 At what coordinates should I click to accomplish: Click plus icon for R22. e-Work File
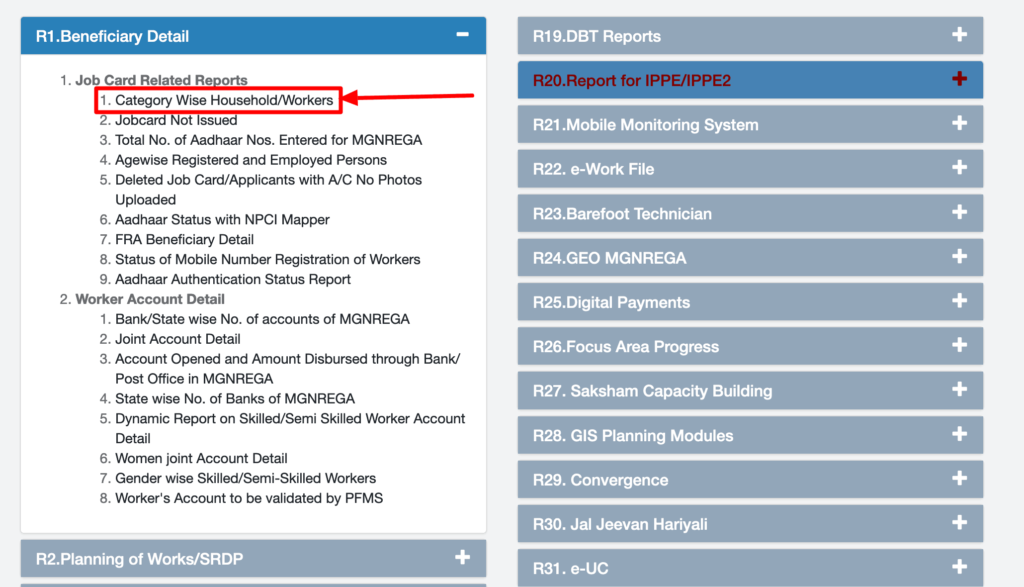(x=959, y=168)
